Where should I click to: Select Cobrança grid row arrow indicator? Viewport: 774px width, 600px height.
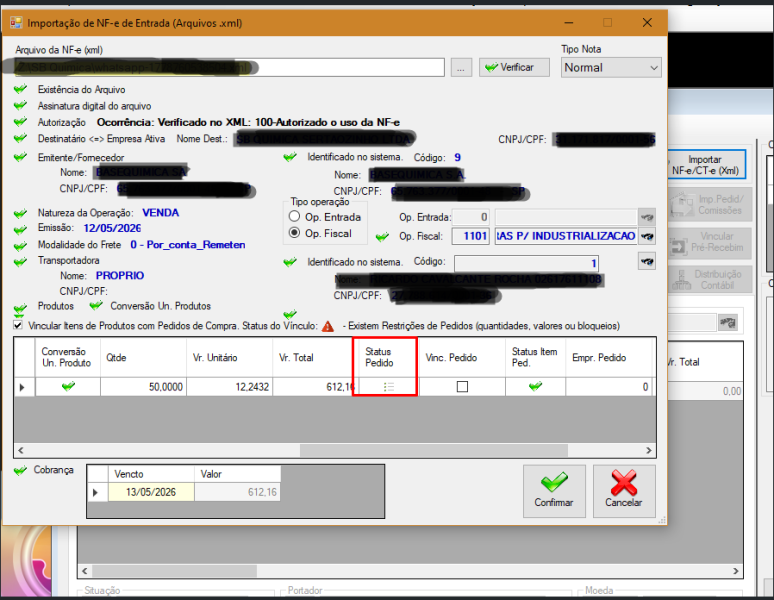pyautogui.click(x=97, y=492)
